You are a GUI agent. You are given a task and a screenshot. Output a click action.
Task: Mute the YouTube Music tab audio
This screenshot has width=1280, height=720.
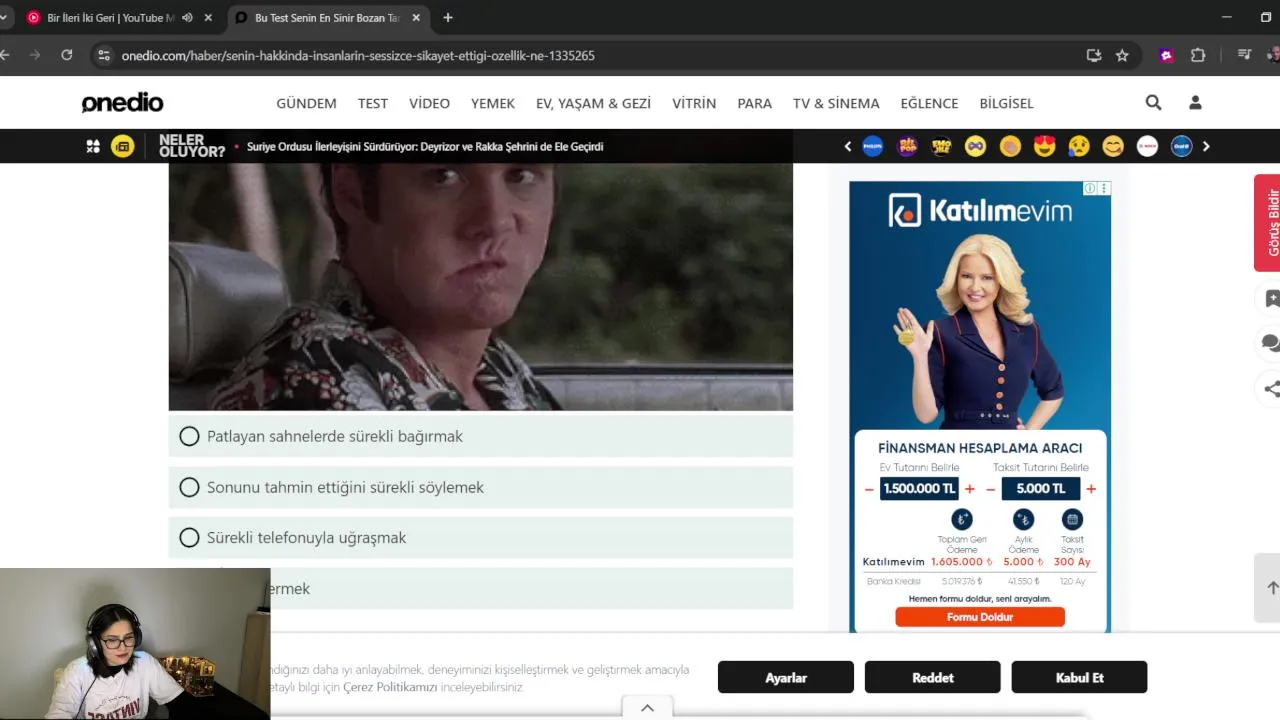point(187,18)
